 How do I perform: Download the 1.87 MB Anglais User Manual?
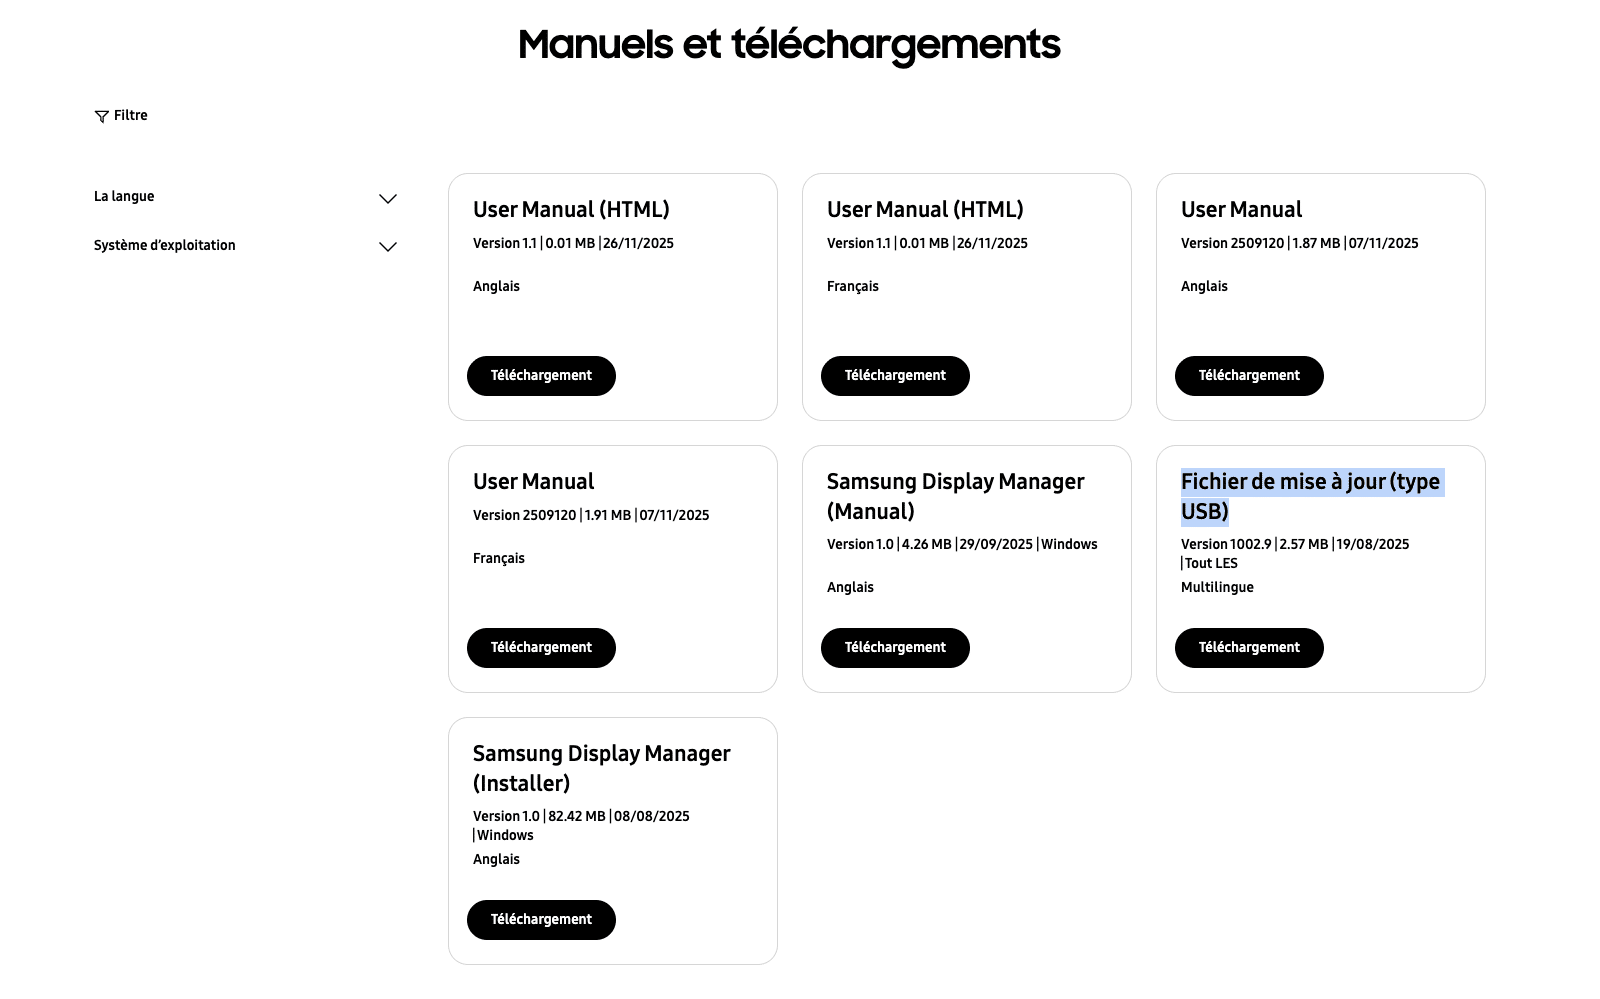(x=1249, y=376)
